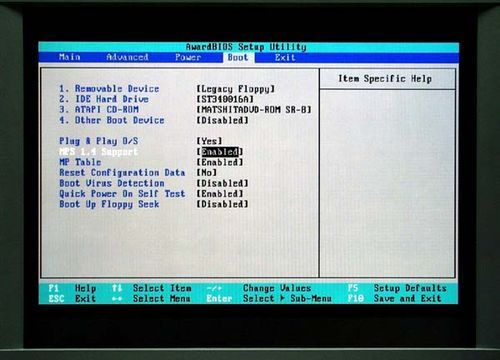This screenshot has width=500, height=360.
Task: Select the Boot tab
Action: tap(238, 57)
